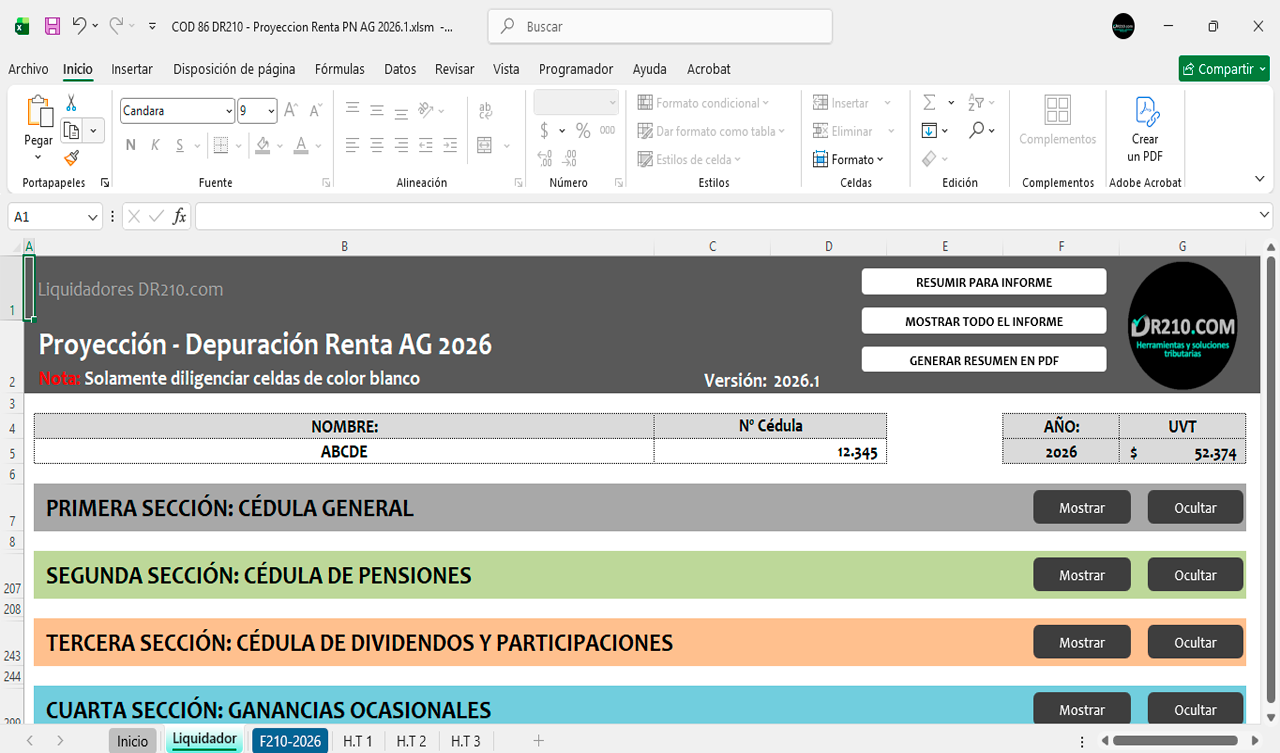Click the Undo arrow icon

(x=79, y=27)
